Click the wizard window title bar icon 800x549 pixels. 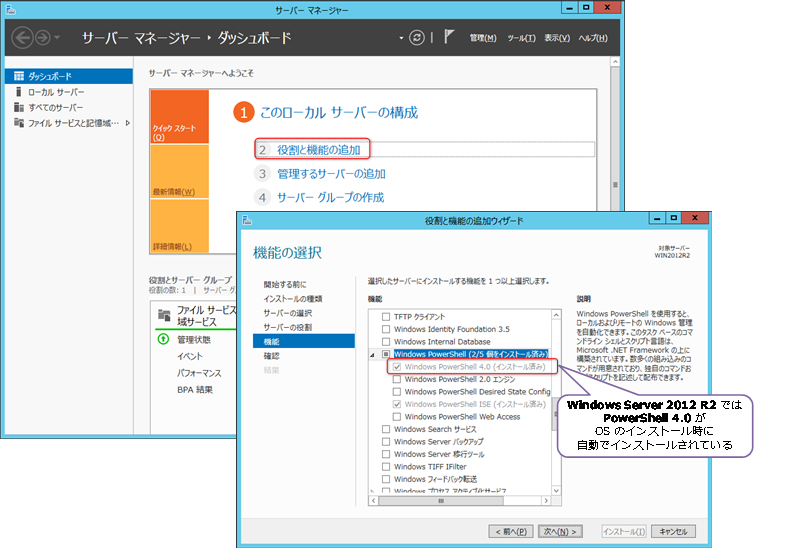[247, 220]
